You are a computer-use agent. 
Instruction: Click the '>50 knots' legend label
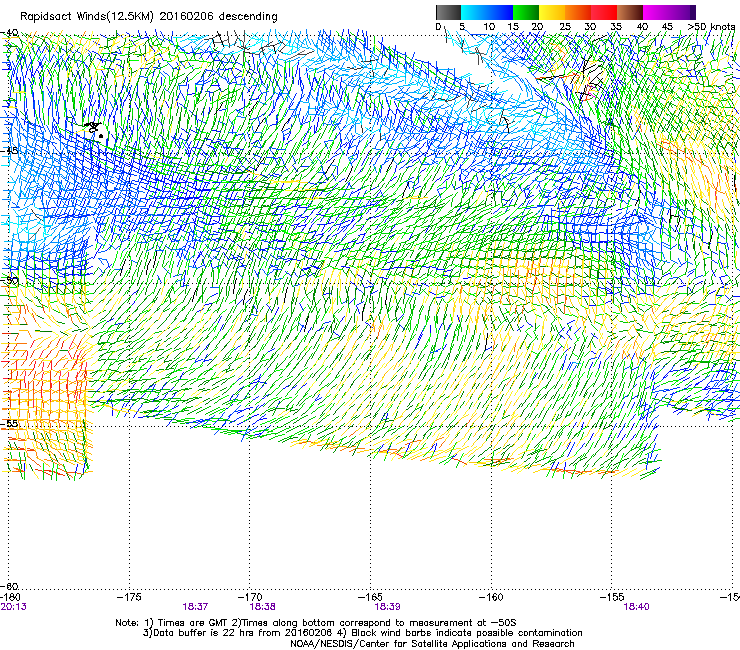pyautogui.click(x=711, y=27)
